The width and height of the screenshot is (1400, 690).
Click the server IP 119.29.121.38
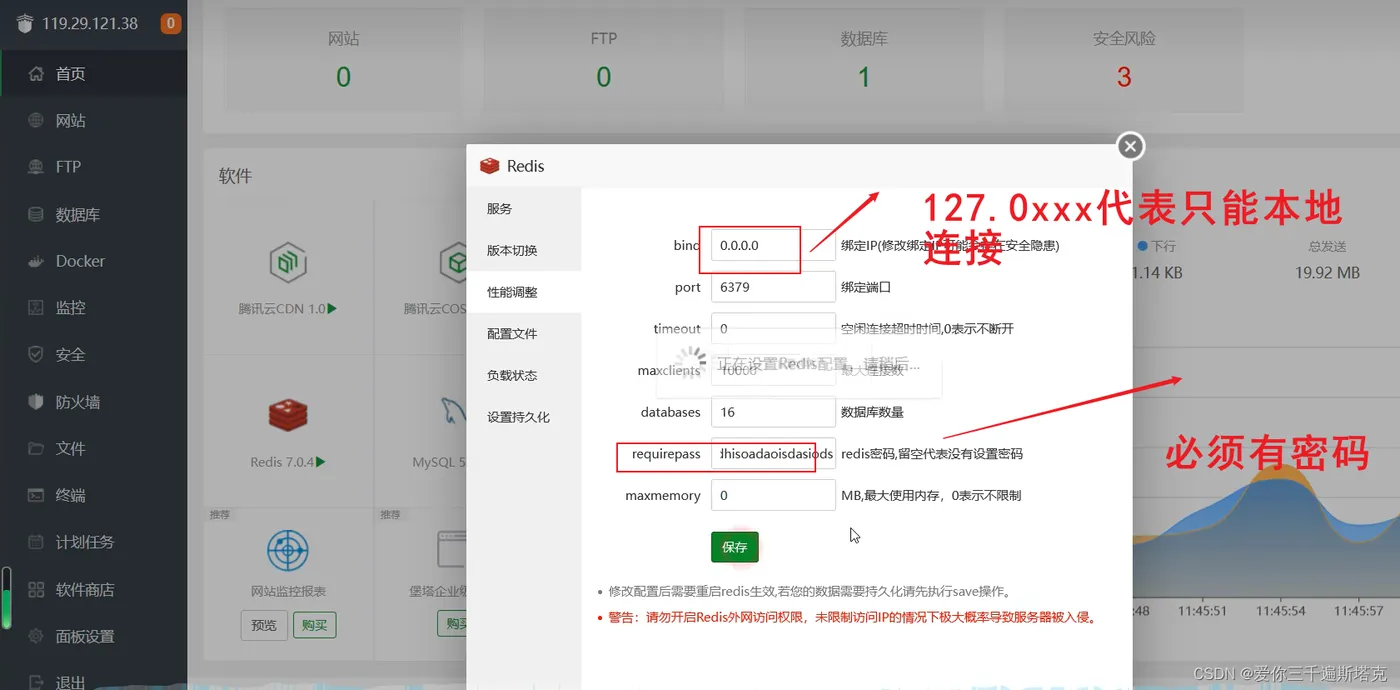coord(90,23)
